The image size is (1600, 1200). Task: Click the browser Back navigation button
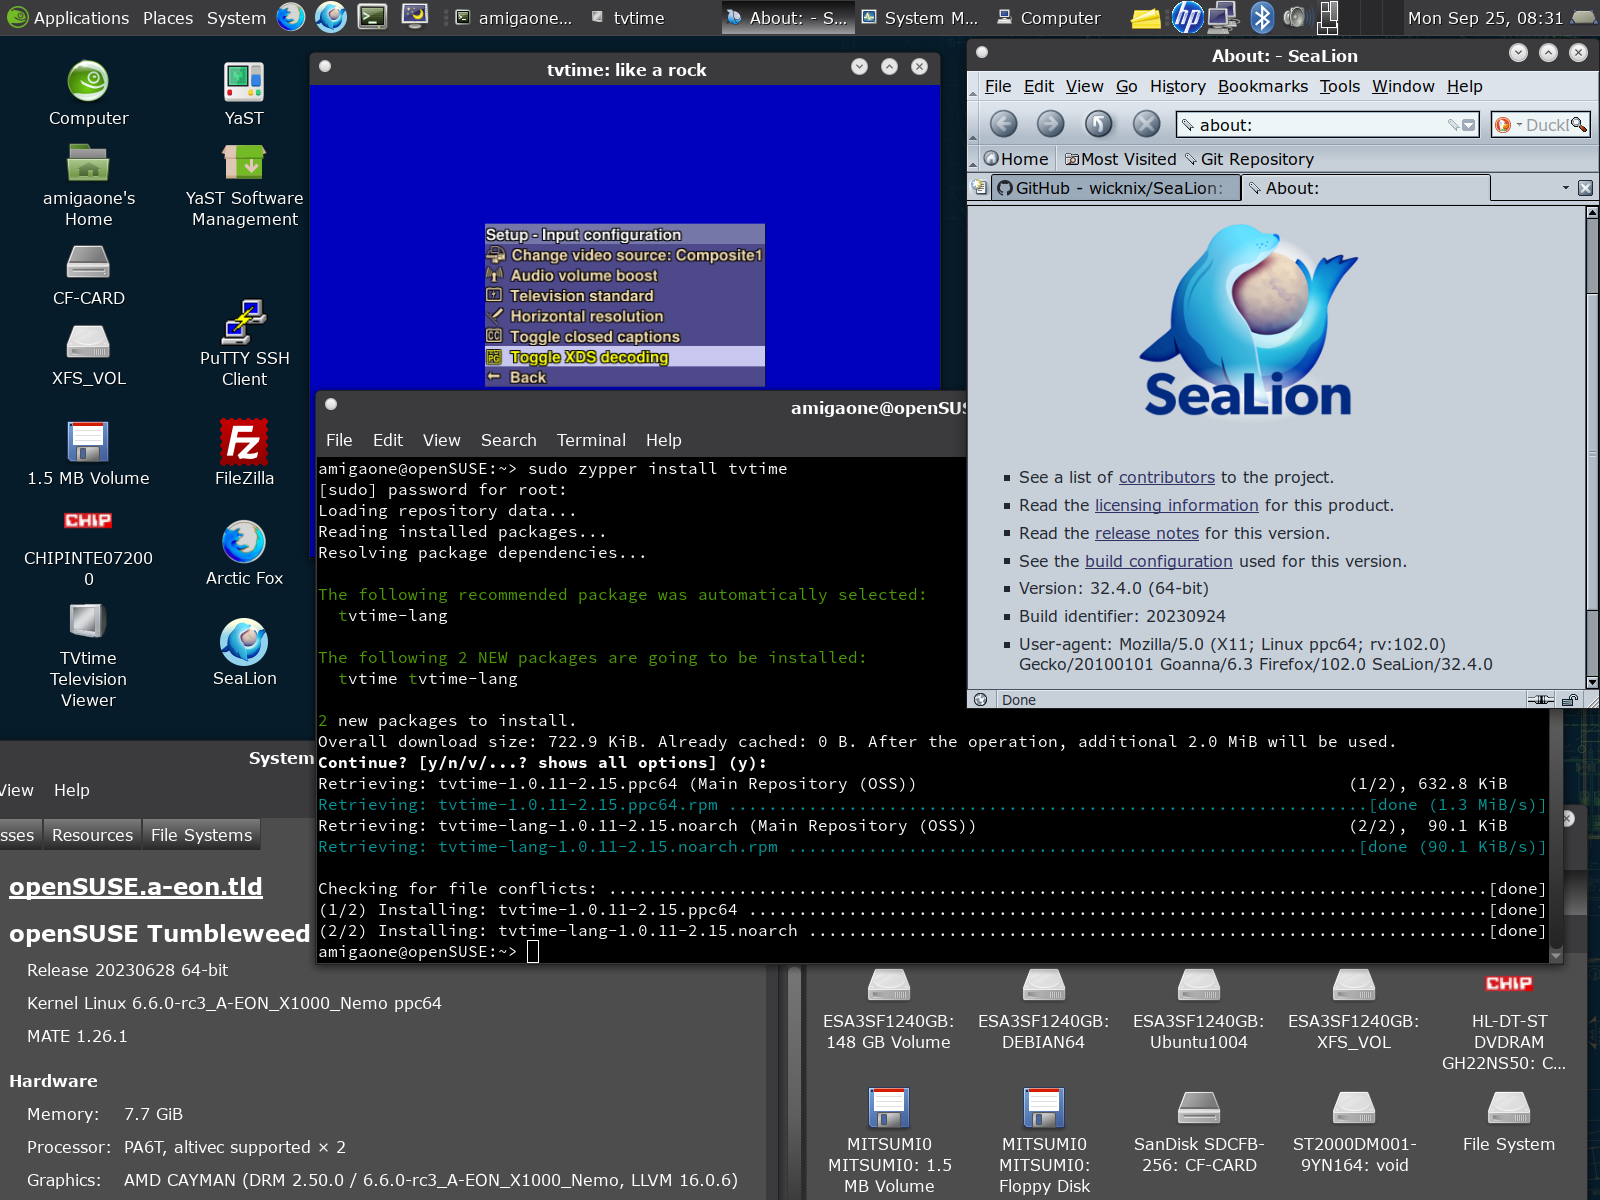[1003, 124]
